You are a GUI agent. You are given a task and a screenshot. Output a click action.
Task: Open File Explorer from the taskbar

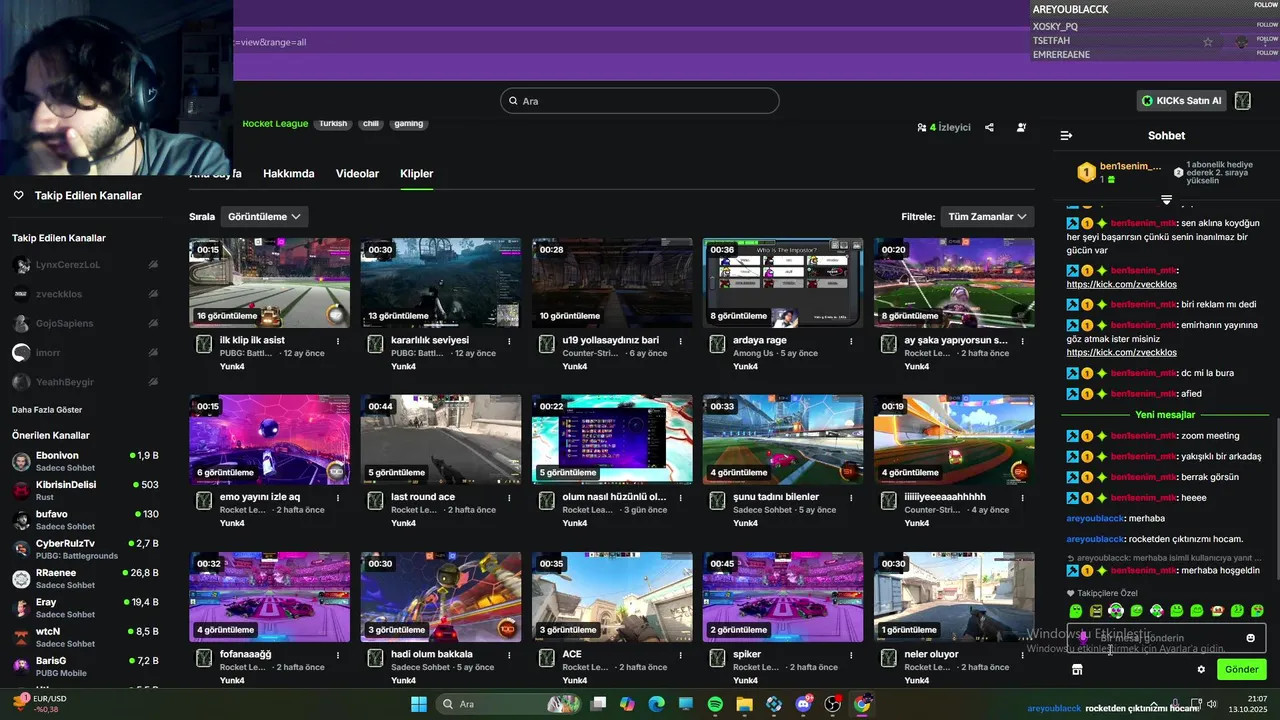coord(744,704)
